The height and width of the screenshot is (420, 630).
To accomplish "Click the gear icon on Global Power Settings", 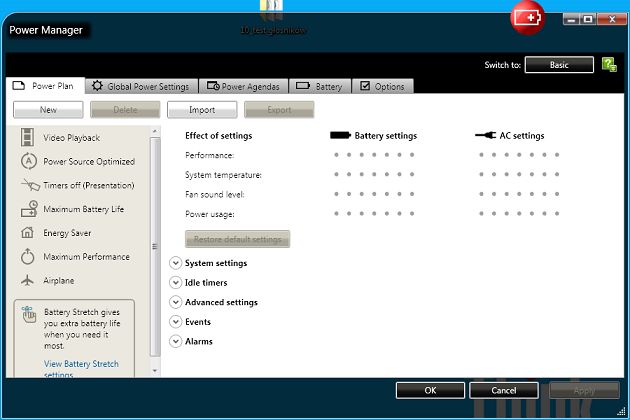I will tap(97, 86).
